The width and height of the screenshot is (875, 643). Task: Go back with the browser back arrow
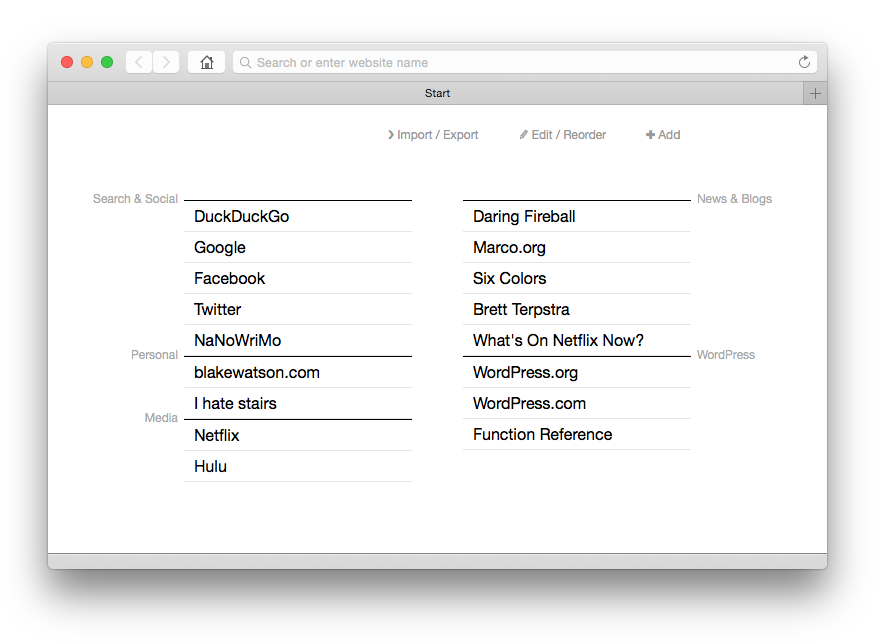(139, 62)
